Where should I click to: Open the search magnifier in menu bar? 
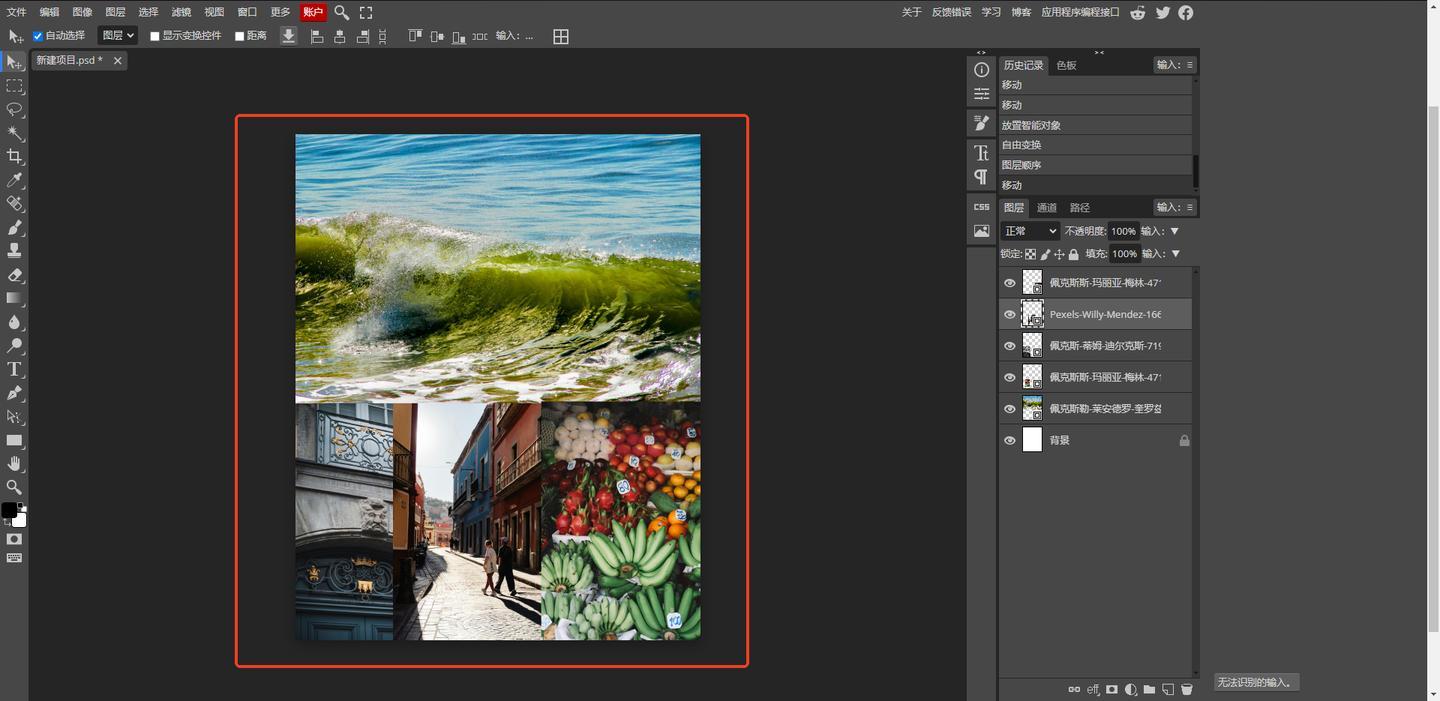341,13
